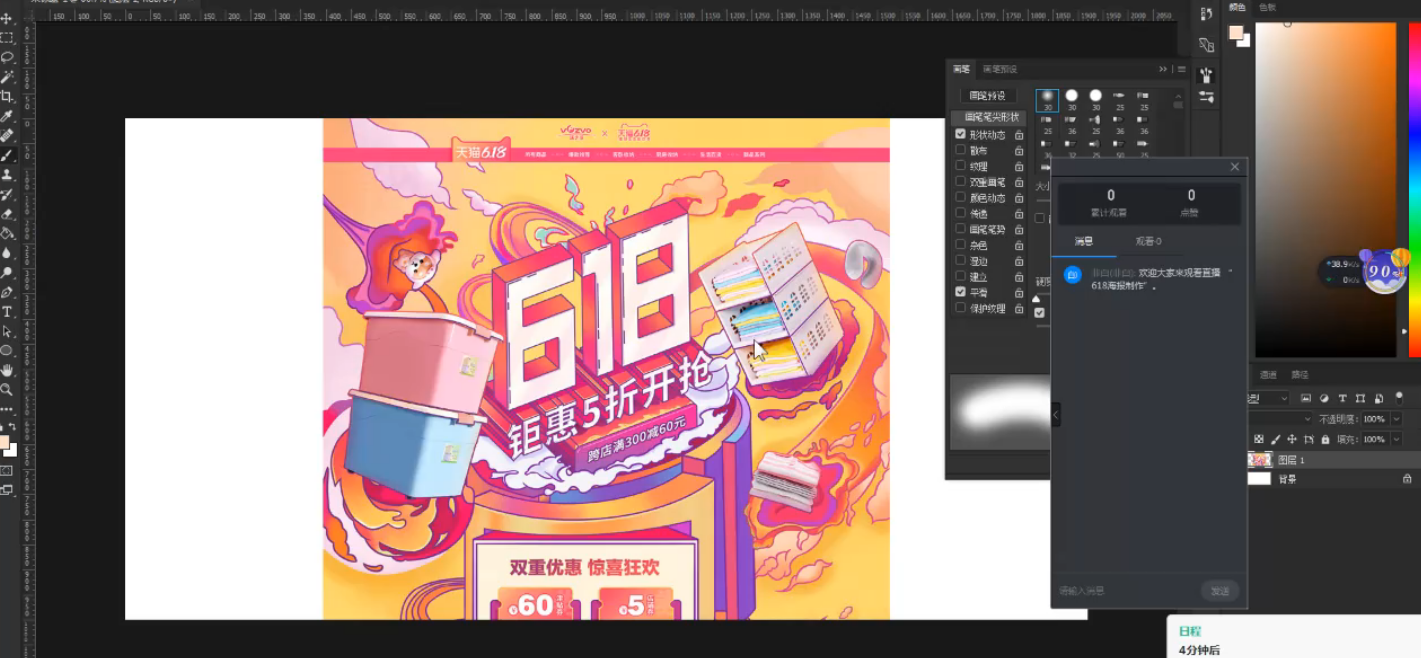Lock transparent pixels in Layers panel
1421x658 pixels.
1259,439
